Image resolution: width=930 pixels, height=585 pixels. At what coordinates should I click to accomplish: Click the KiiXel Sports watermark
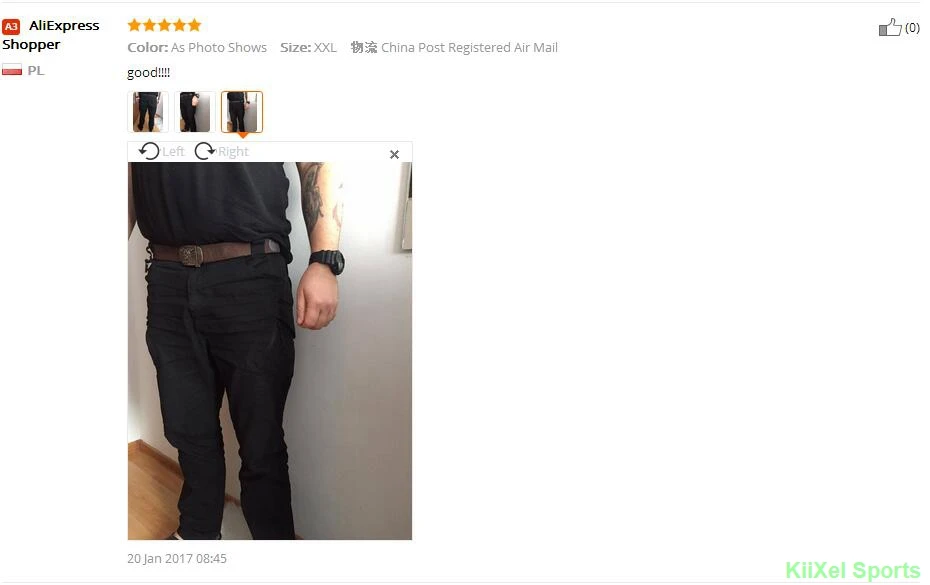(852, 570)
